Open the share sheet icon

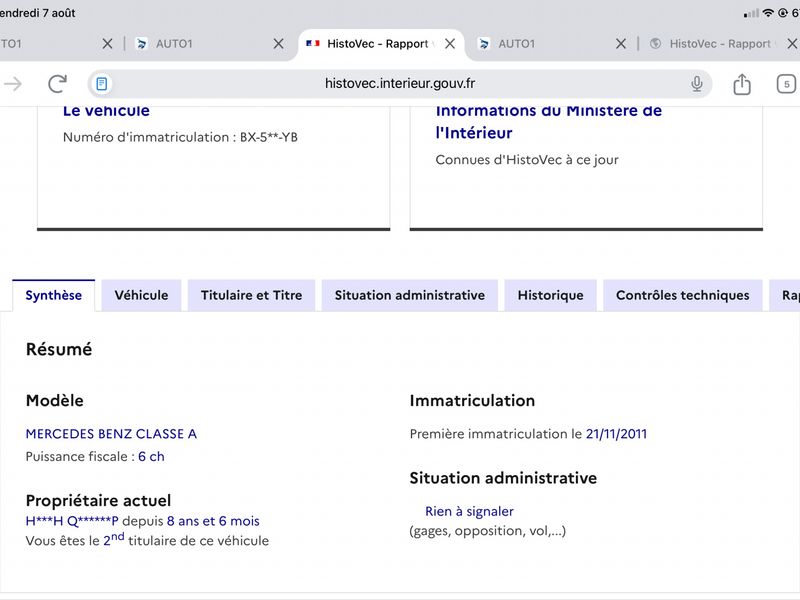point(742,84)
